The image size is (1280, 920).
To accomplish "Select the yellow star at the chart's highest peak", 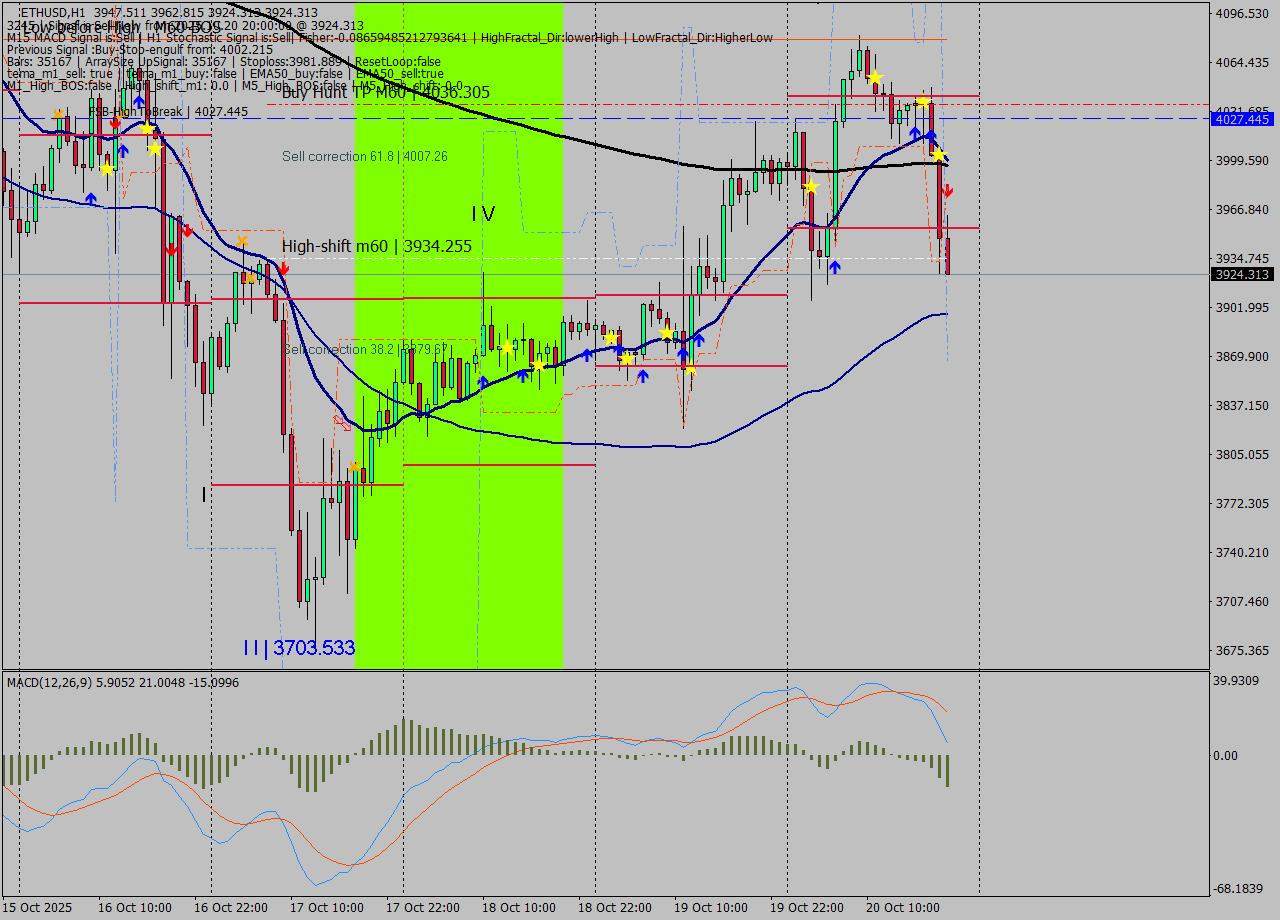I will tap(875, 77).
